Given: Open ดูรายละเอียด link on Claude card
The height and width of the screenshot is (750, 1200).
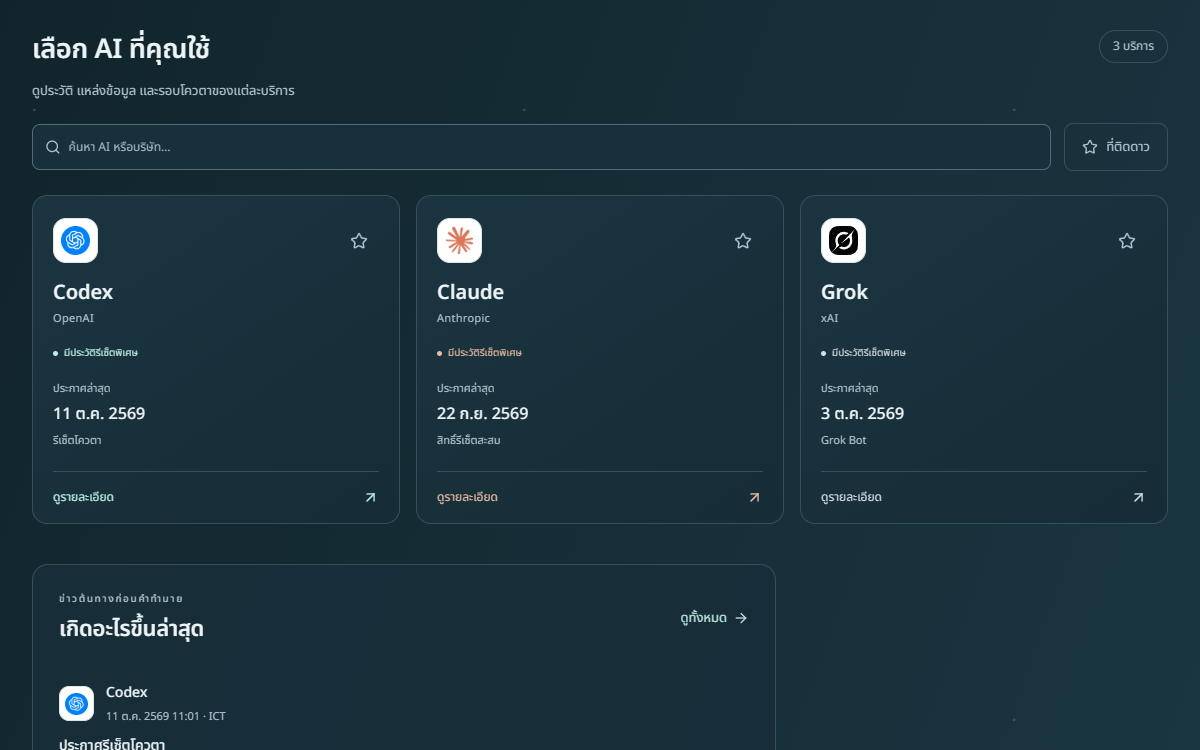Looking at the screenshot, I should [467, 497].
